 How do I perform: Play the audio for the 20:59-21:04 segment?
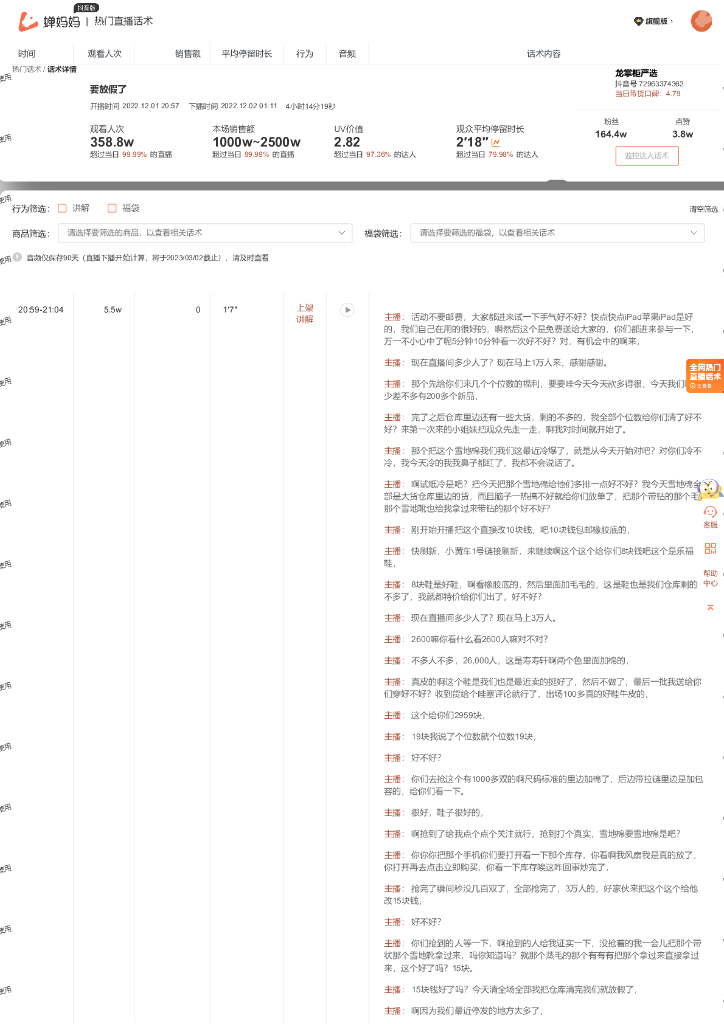347,310
